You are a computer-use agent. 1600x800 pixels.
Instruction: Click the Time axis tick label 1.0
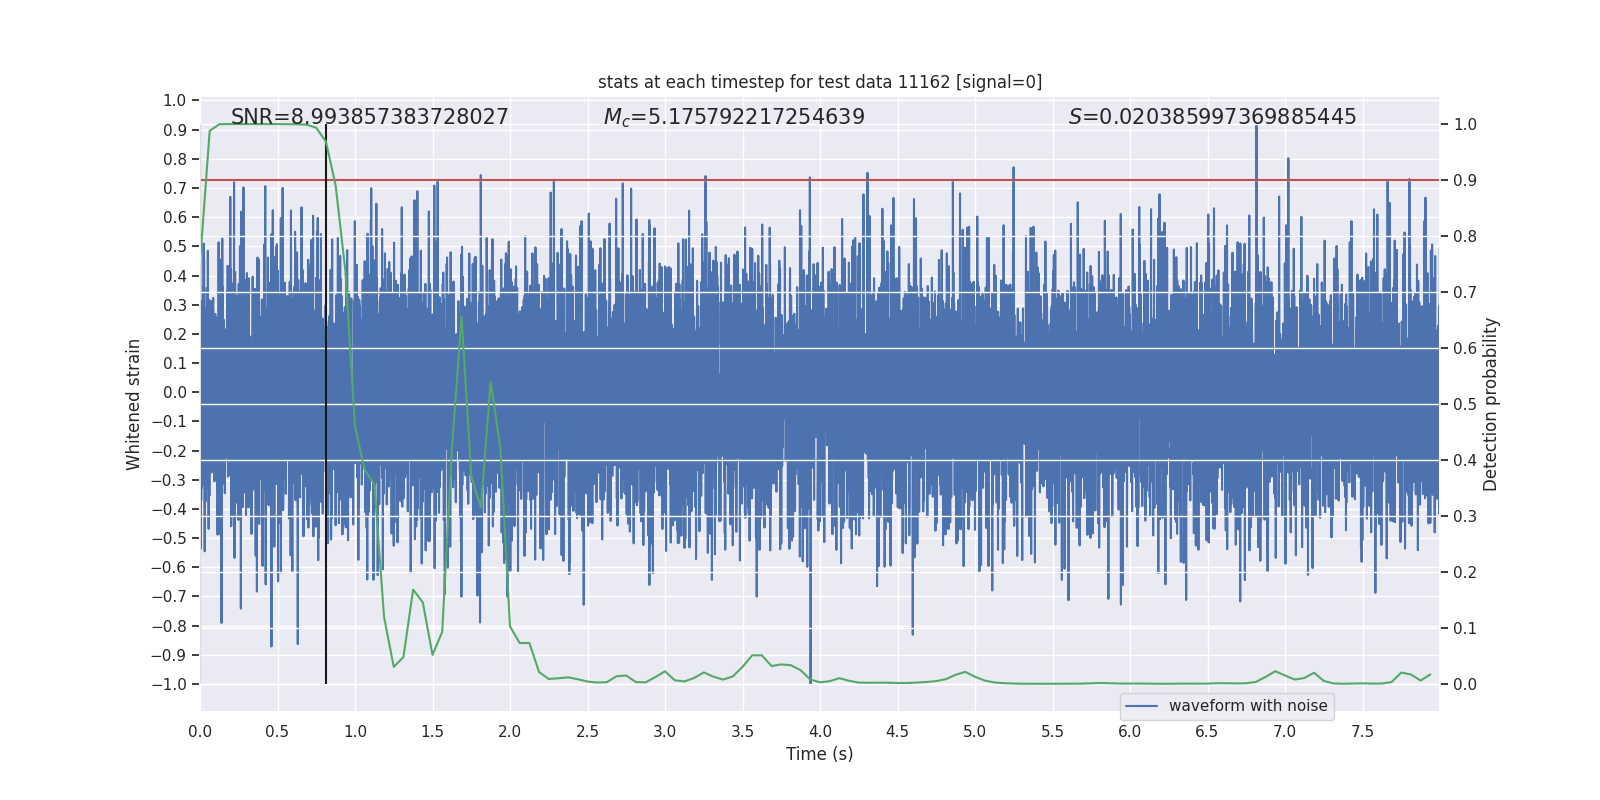tap(355, 732)
